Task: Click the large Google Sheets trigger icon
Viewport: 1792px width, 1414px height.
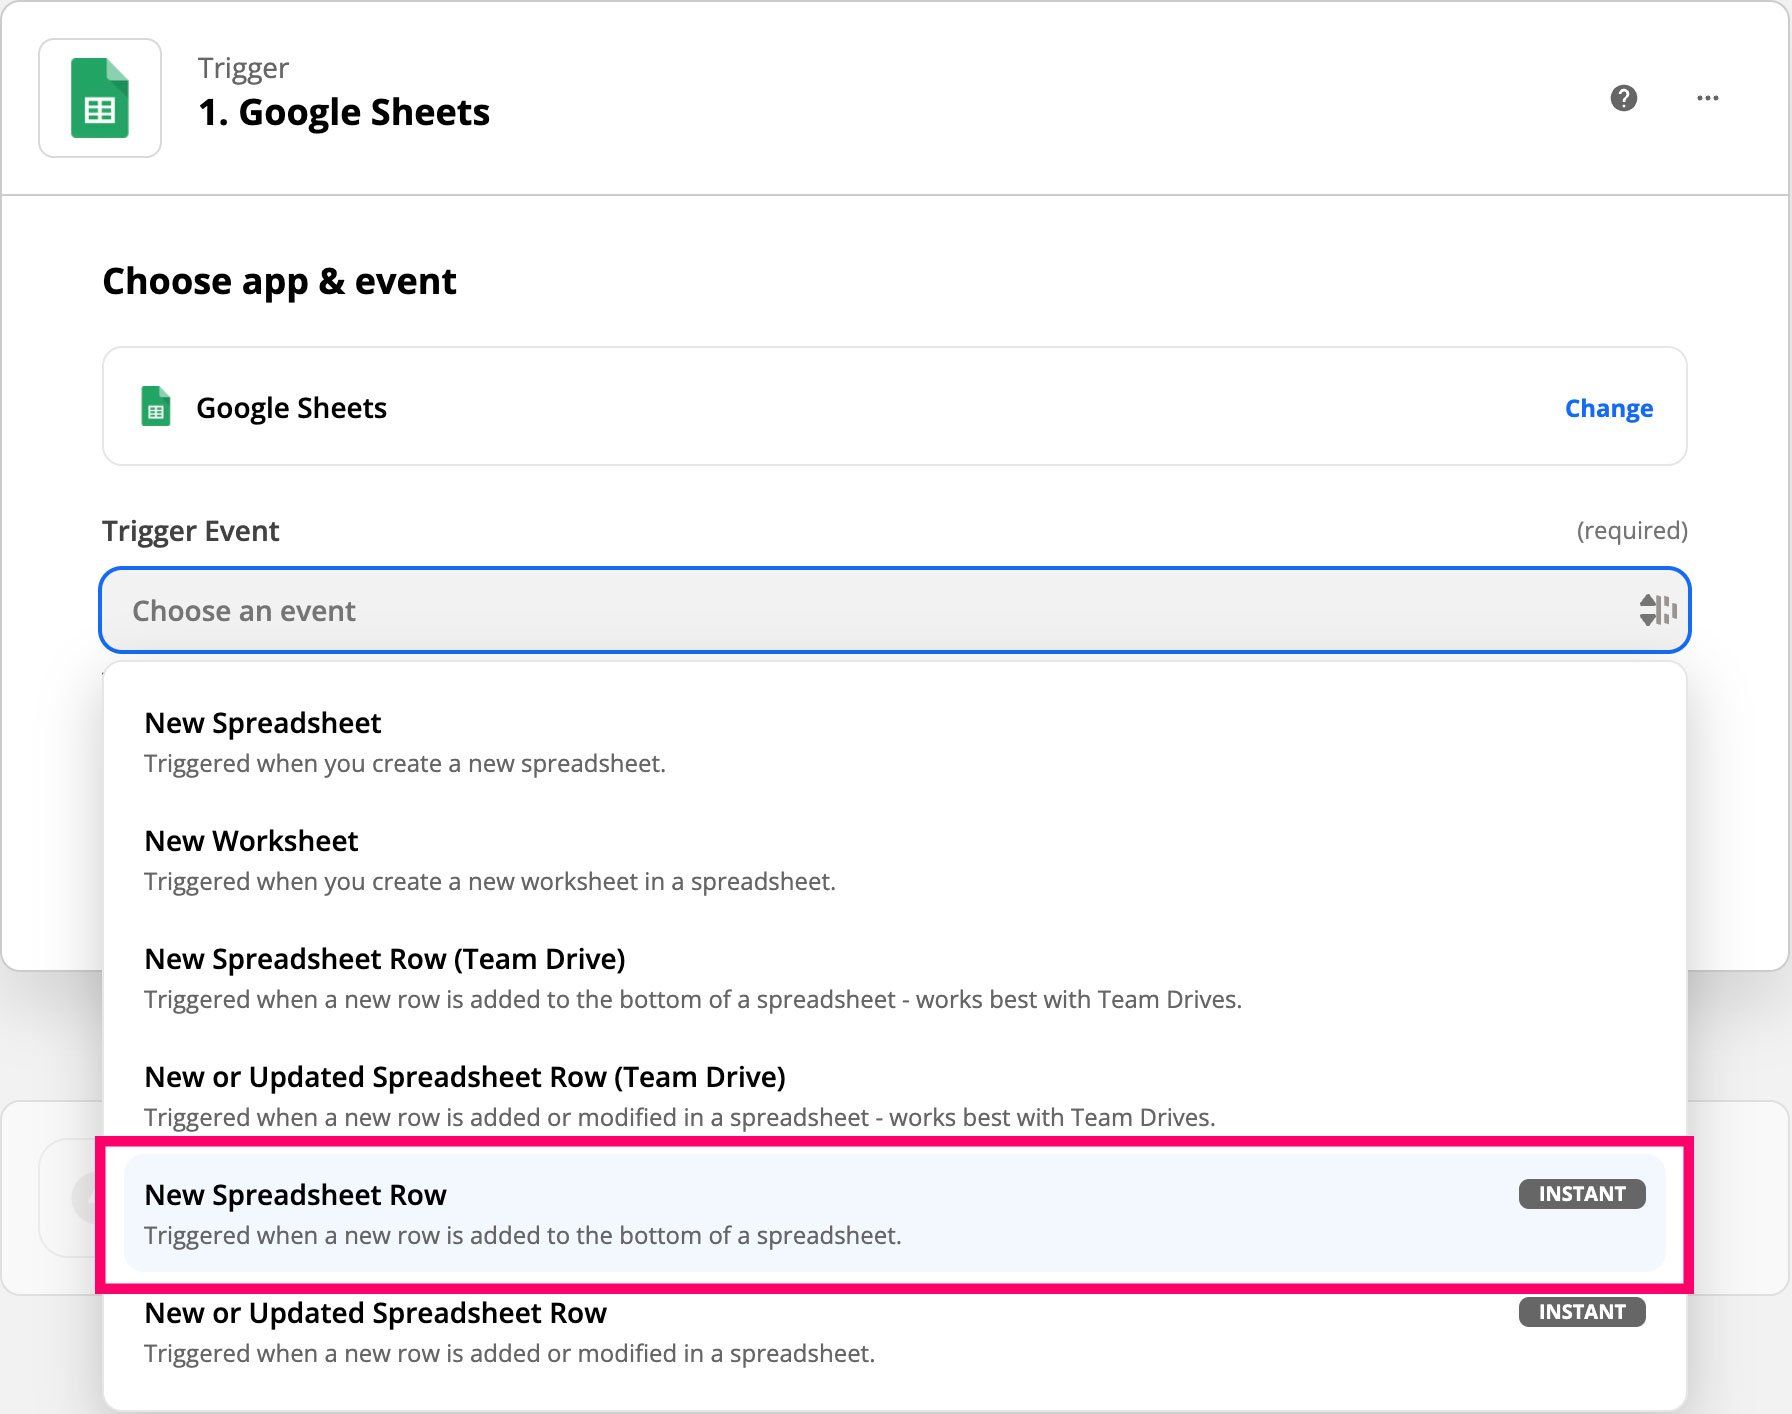Action: (x=100, y=98)
